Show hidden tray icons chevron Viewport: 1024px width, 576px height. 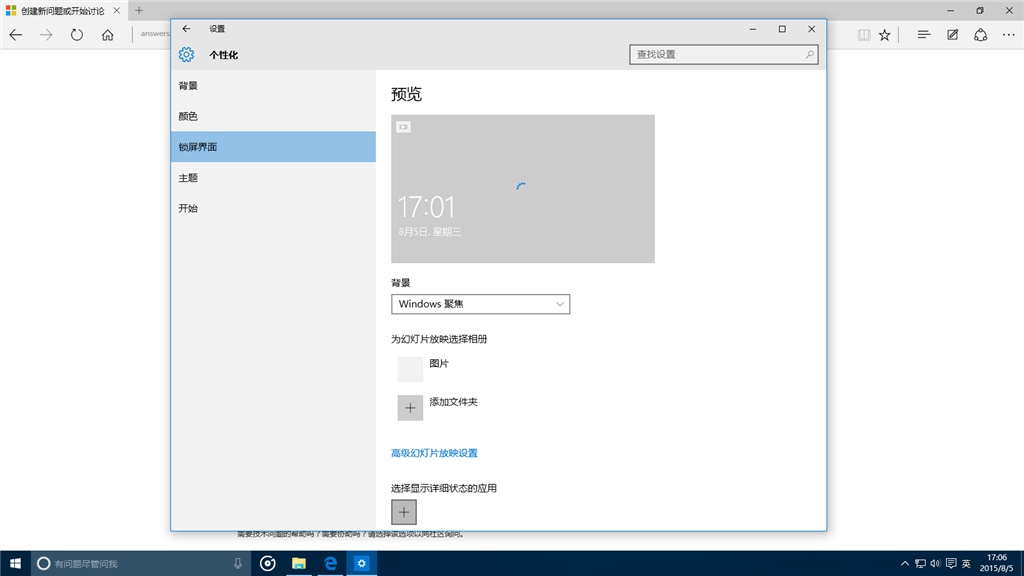tap(904, 564)
